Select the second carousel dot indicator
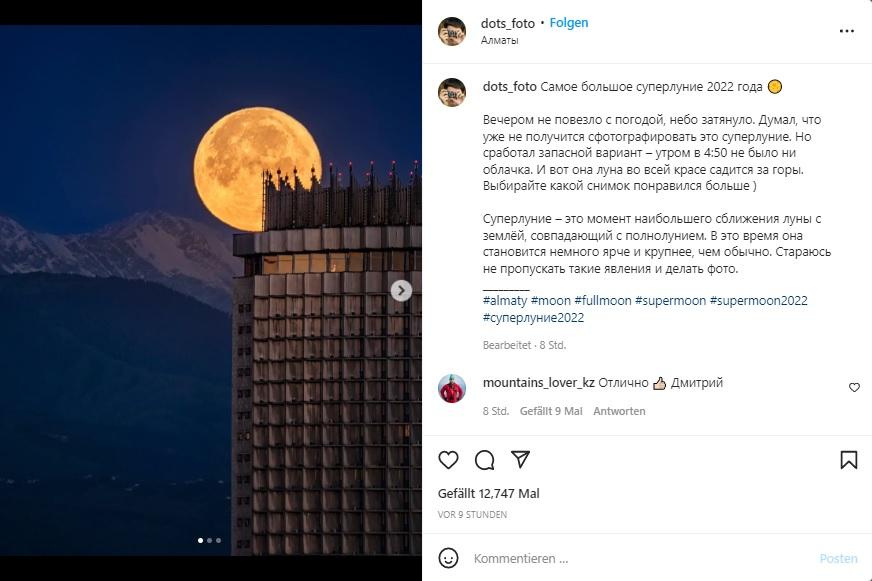This screenshot has height=581, width=872. pos(209,541)
